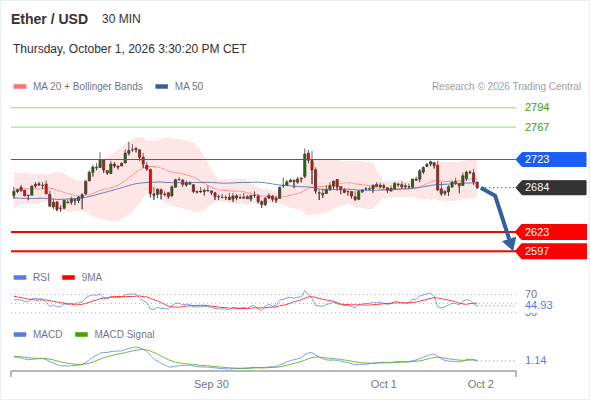Viewport: 590px width, 400px height.
Task: Click the red 2623 support price tag
Action: pos(551,232)
